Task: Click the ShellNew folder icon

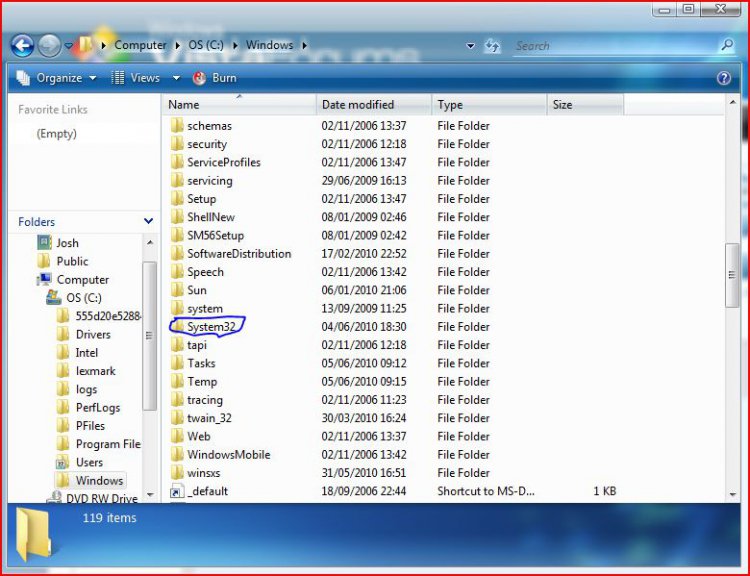Action: pos(177,217)
